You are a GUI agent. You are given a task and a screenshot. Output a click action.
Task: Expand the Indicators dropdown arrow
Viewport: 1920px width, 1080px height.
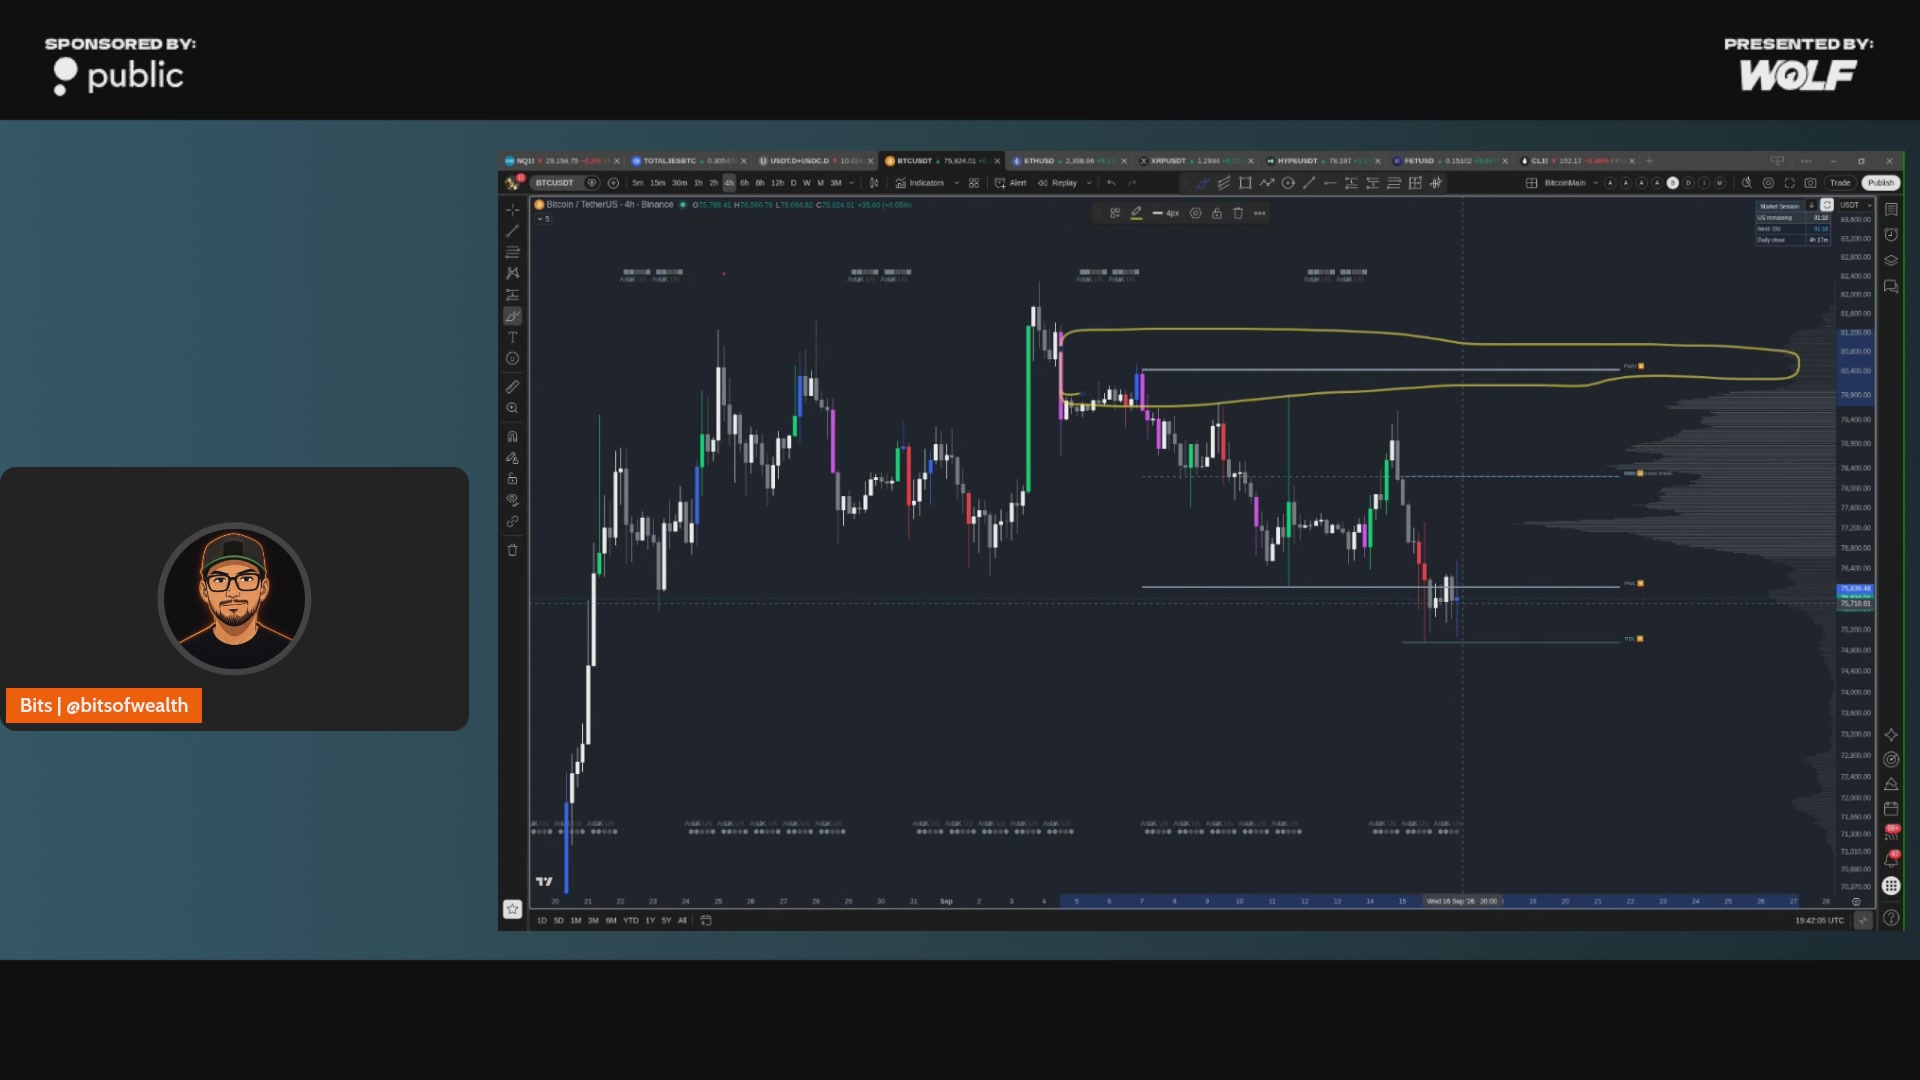[x=957, y=183]
